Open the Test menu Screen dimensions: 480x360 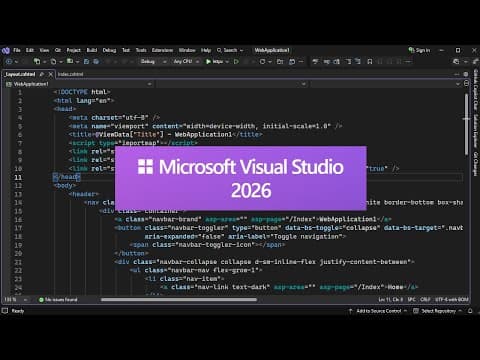(126, 50)
